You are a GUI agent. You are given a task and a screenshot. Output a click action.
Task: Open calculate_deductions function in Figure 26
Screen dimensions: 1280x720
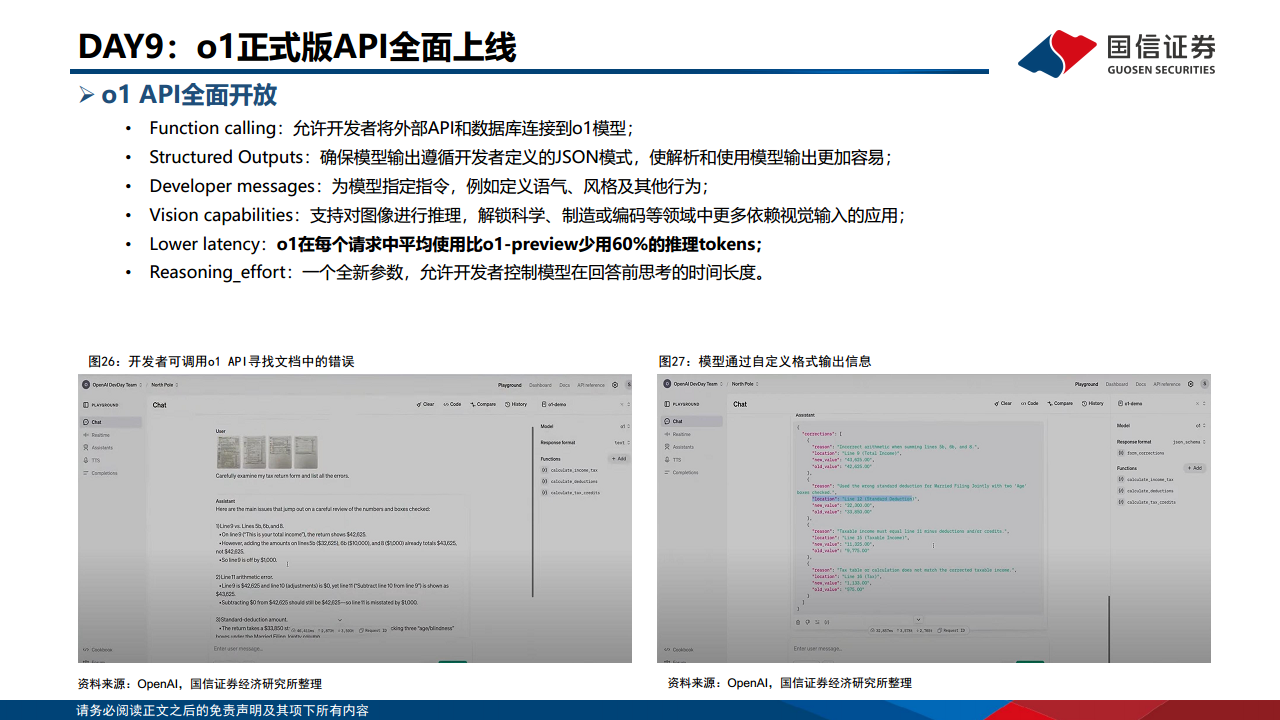point(568,481)
